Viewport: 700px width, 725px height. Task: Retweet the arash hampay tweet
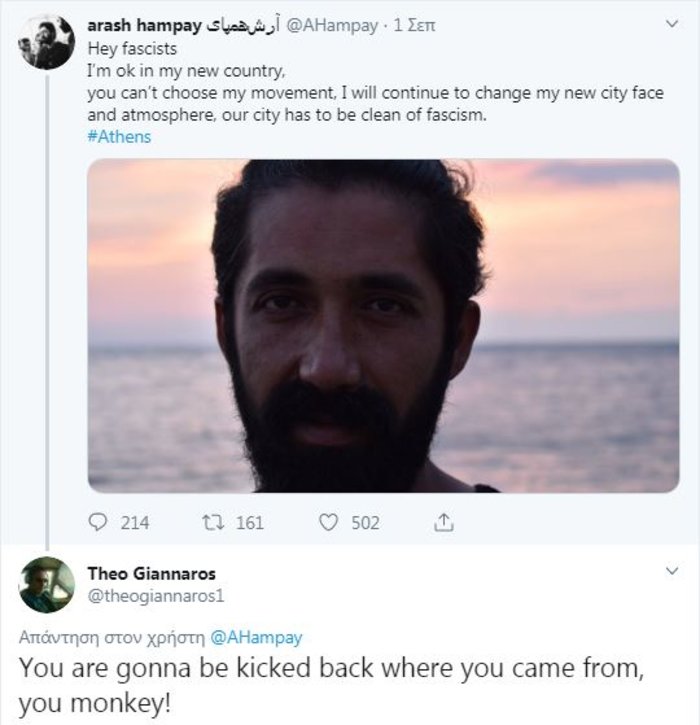(211, 522)
